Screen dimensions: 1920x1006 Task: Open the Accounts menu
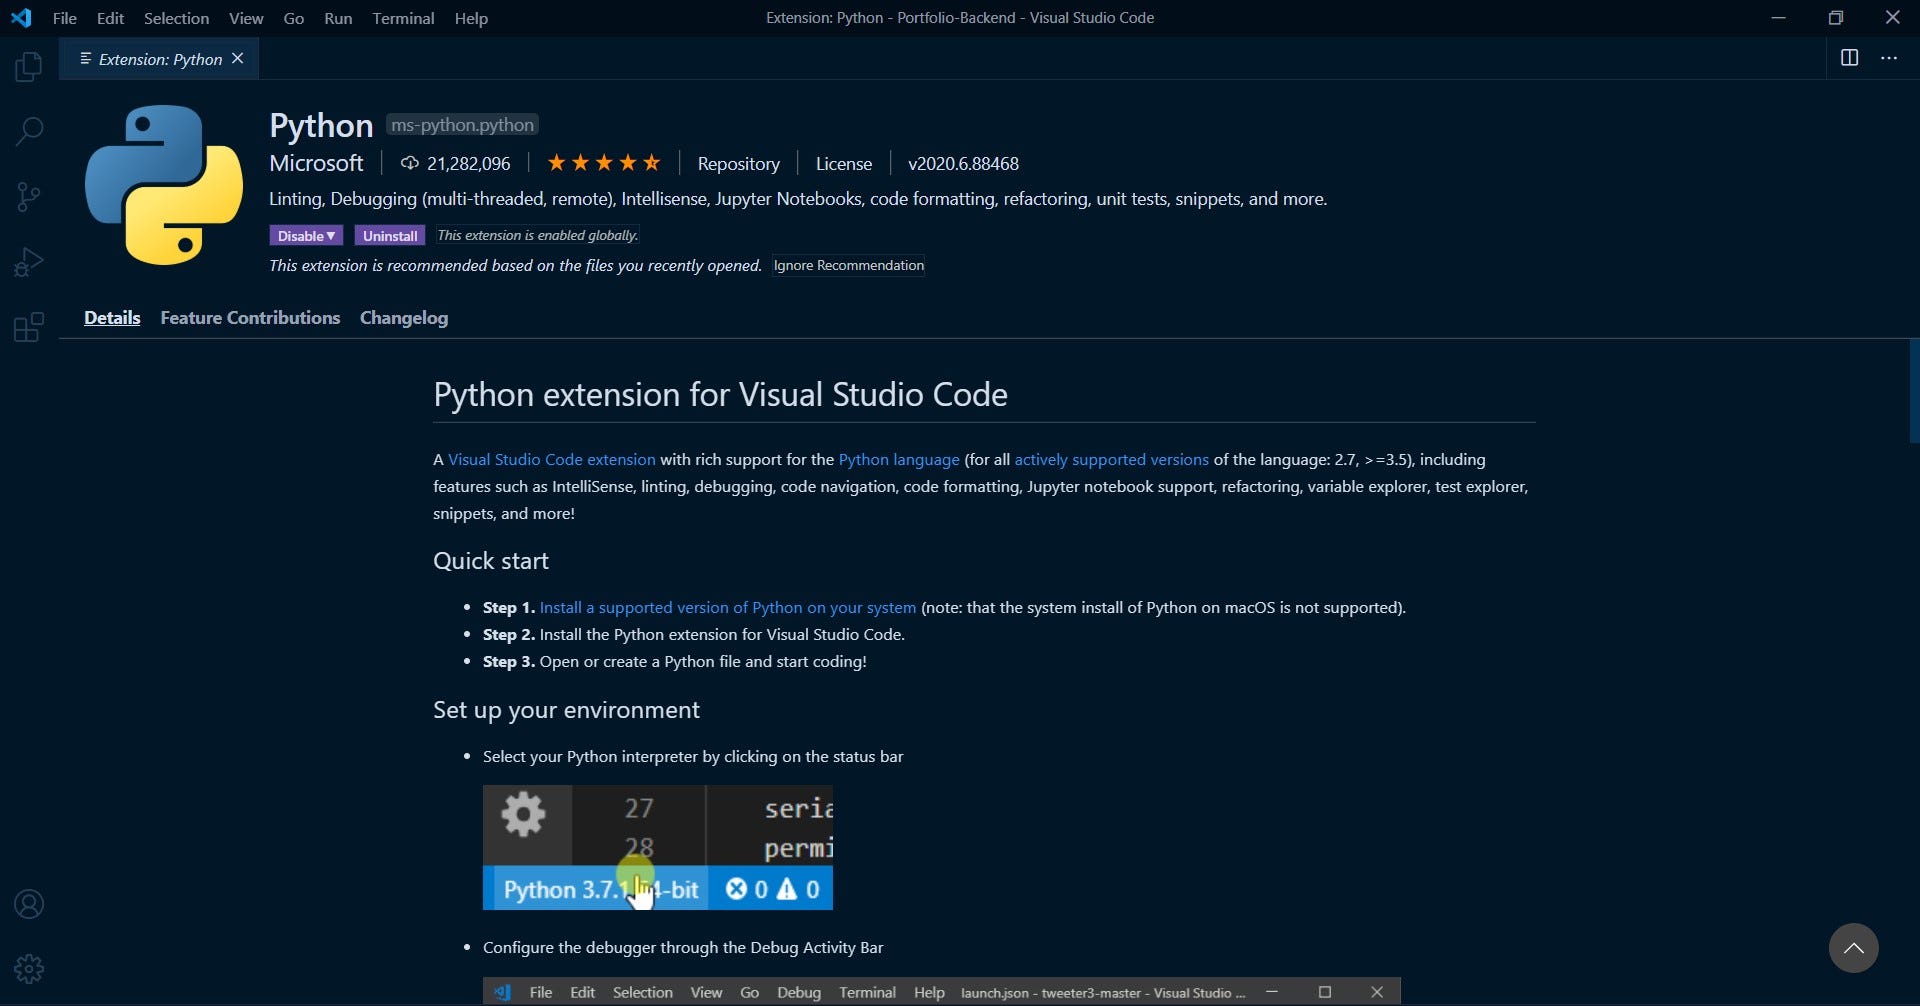tap(28, 903)
